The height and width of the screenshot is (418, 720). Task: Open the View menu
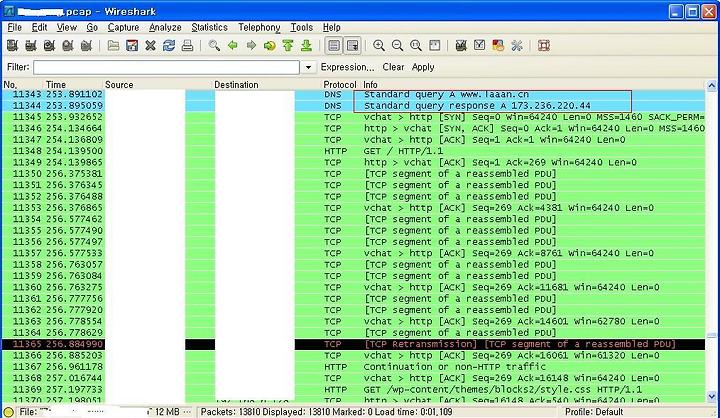(67, 28)
